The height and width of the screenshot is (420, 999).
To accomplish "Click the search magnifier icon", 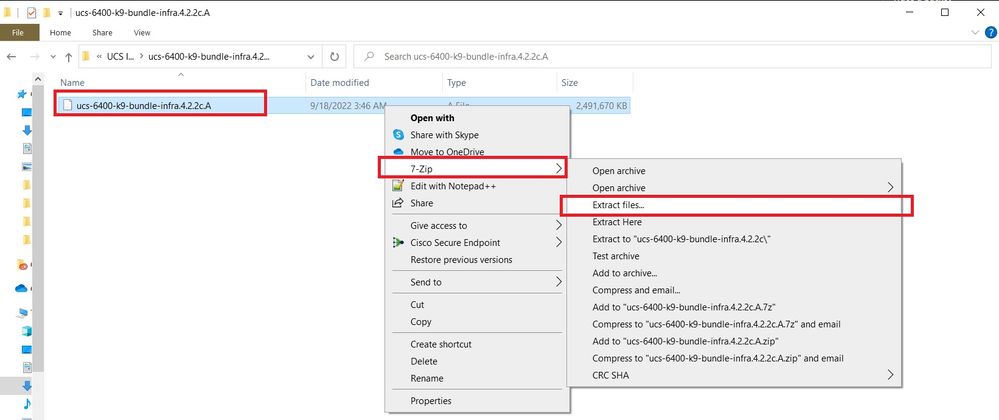I will click(x=368, y=57).
